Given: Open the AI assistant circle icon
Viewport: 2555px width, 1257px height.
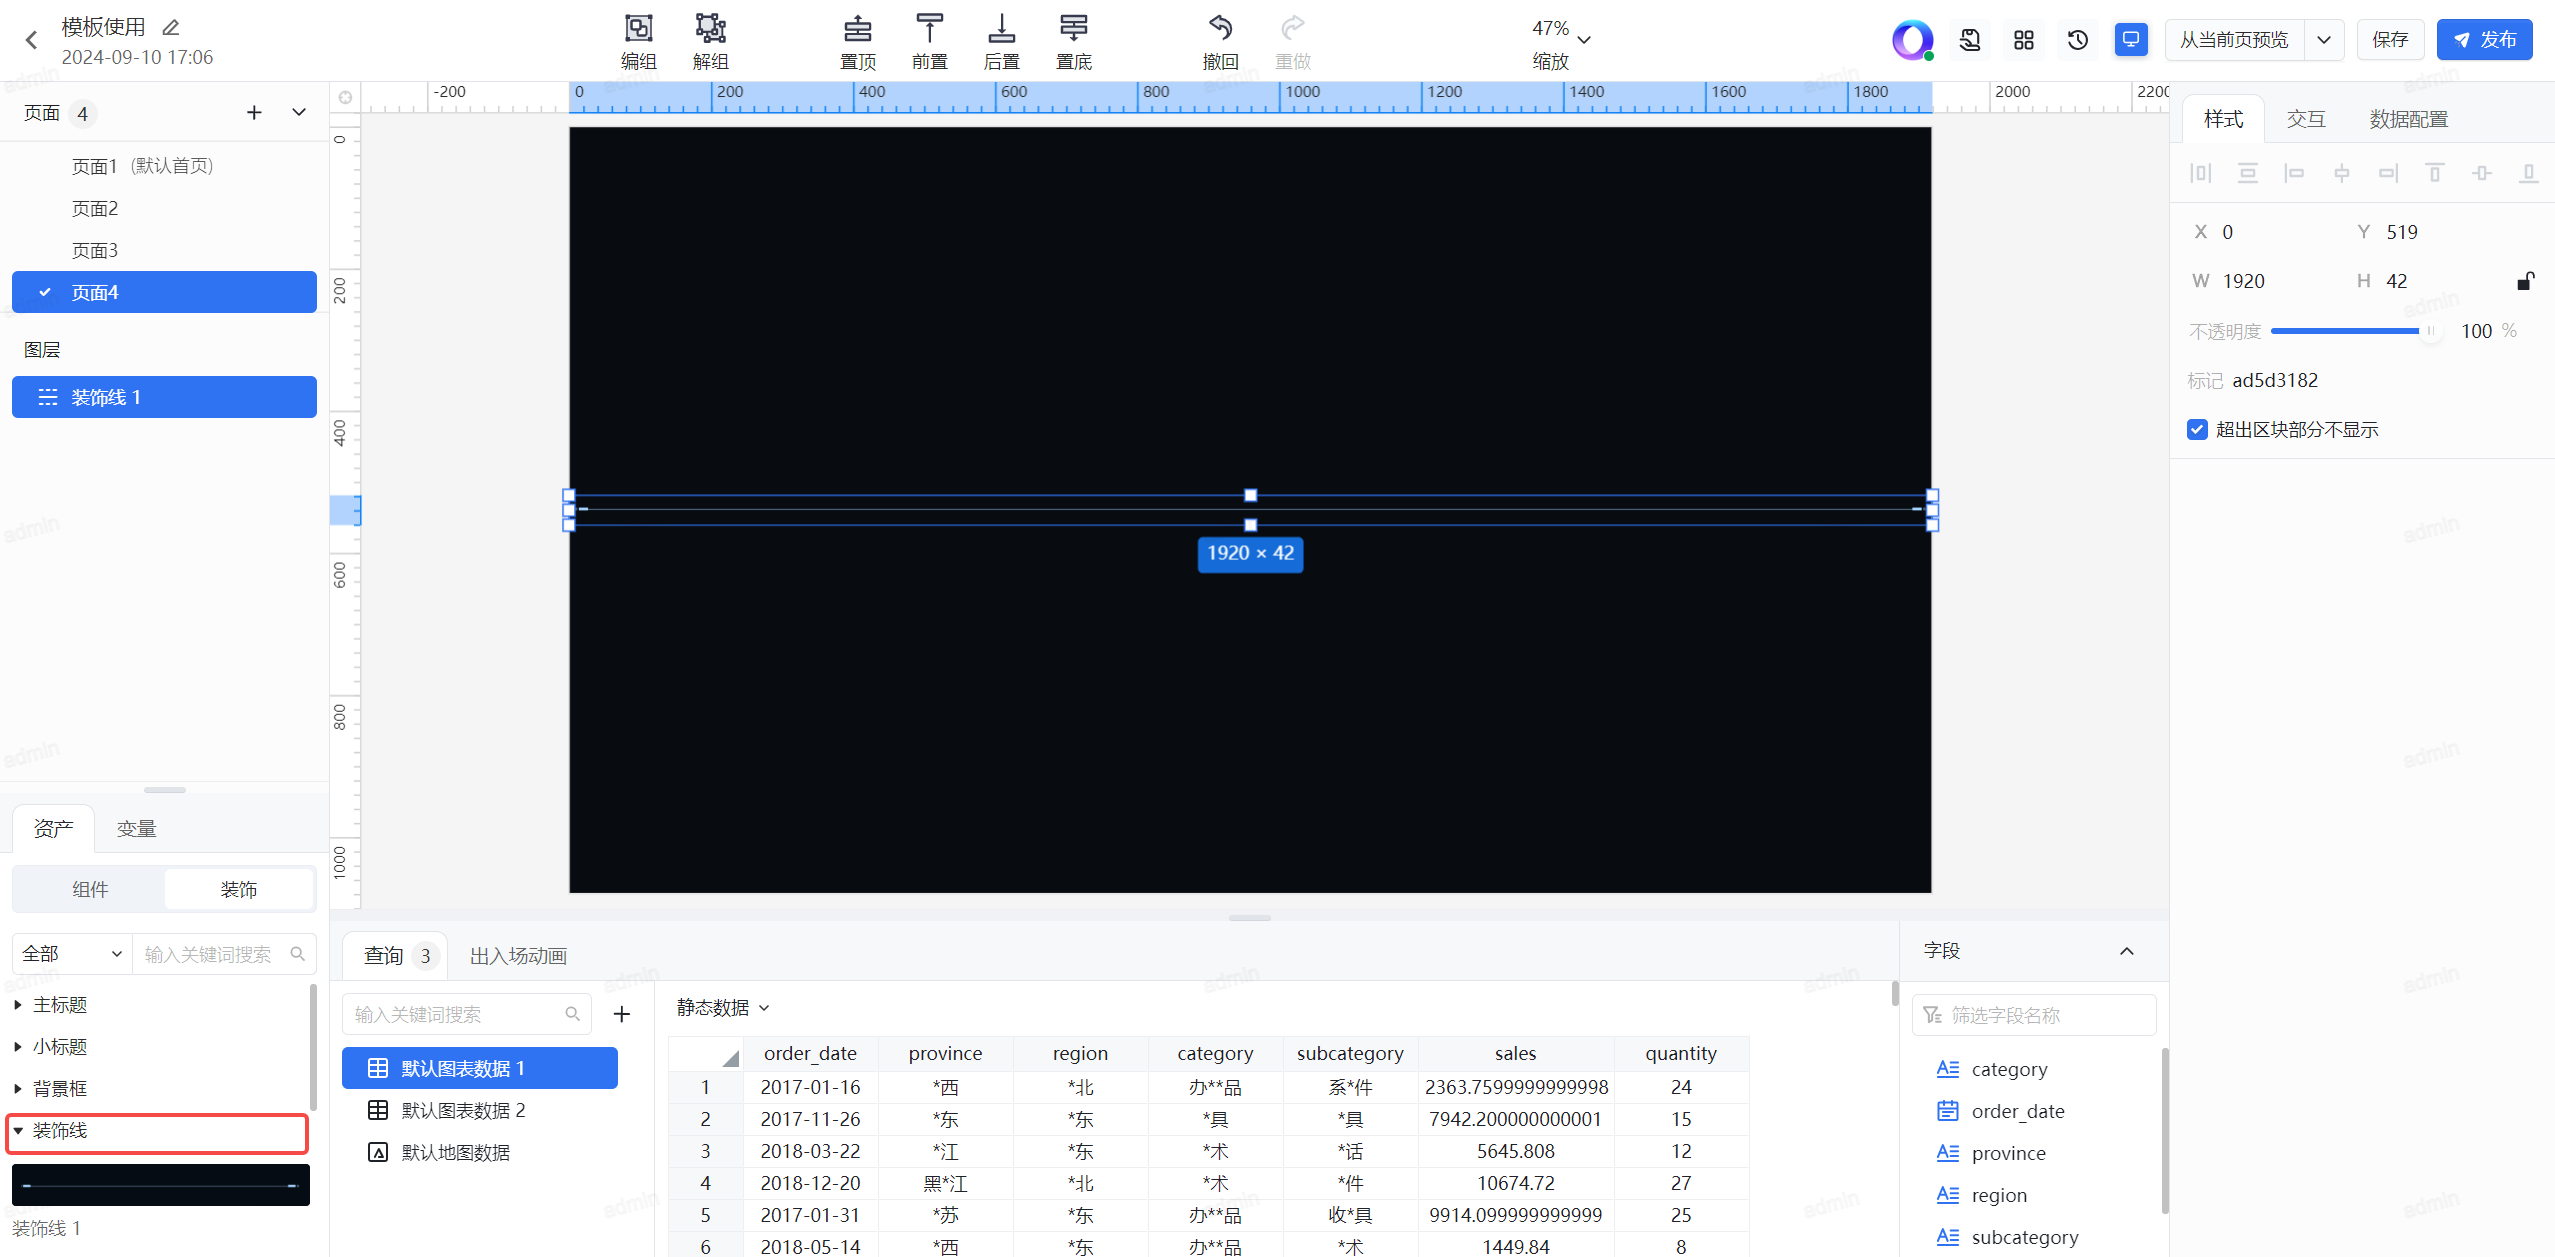Looking at the screenshot, I should [x=1913, y=40].
